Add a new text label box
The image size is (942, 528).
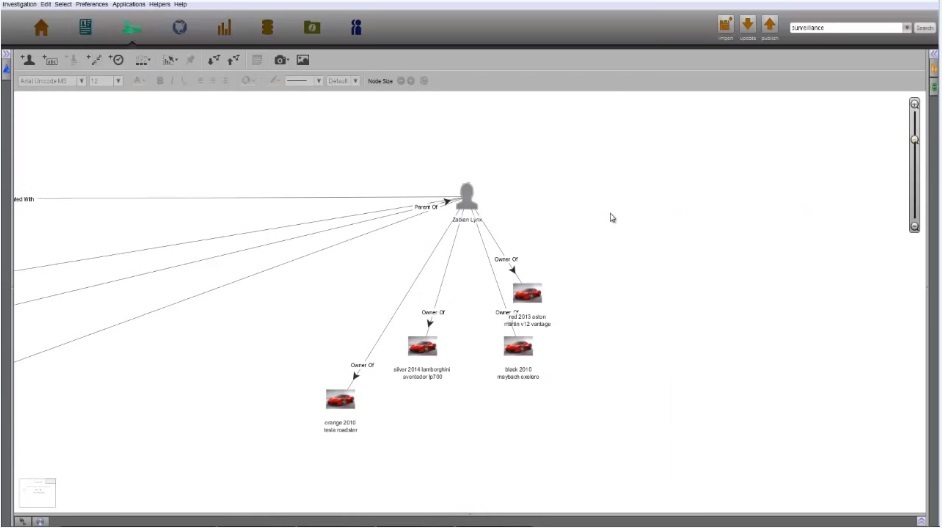pyautogui.click(x=50, y=60)
